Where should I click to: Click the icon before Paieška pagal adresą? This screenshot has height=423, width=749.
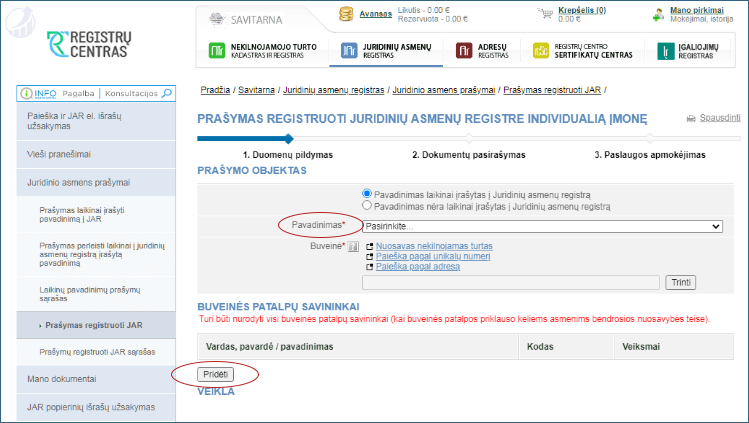pos(369,267)
